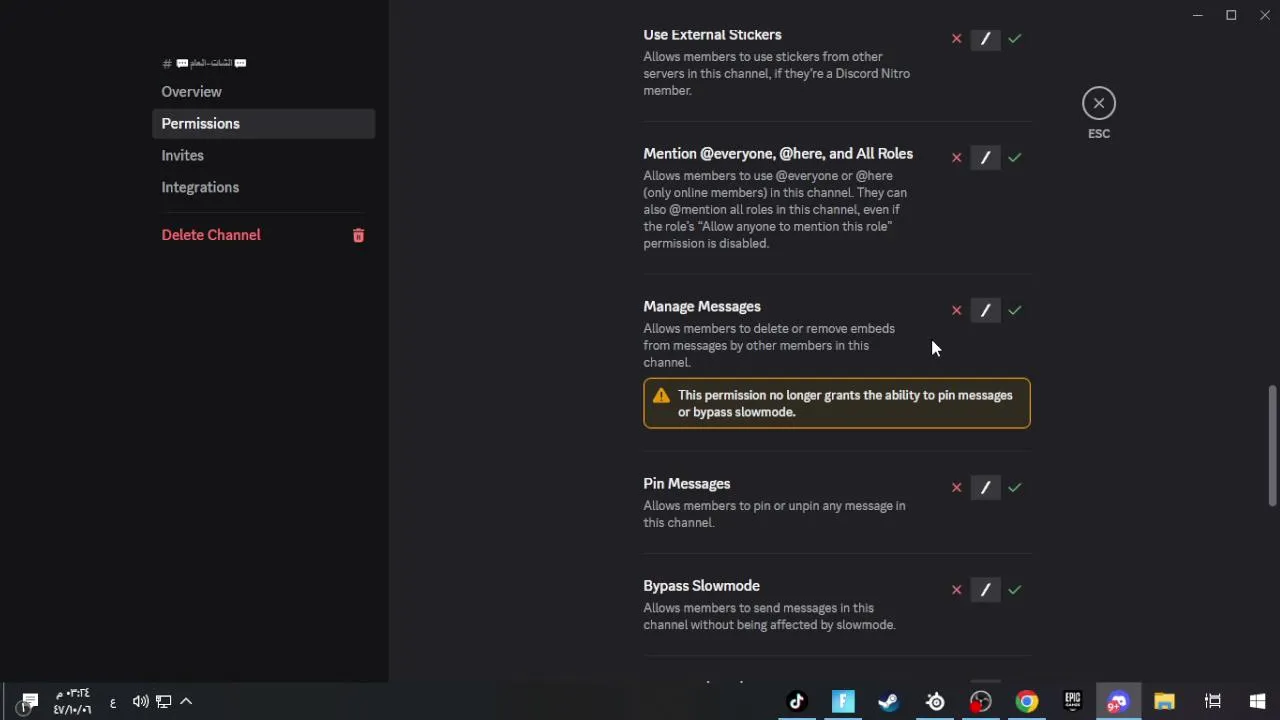1280x720 pixels.
Task: Set Pin Messages to neutral slash
Action: coord(985,488)
